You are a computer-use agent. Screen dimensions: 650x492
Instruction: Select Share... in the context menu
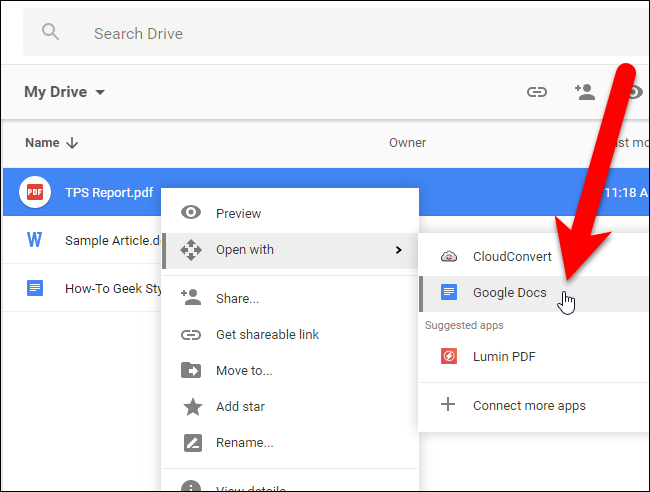[x=237, y=298]
